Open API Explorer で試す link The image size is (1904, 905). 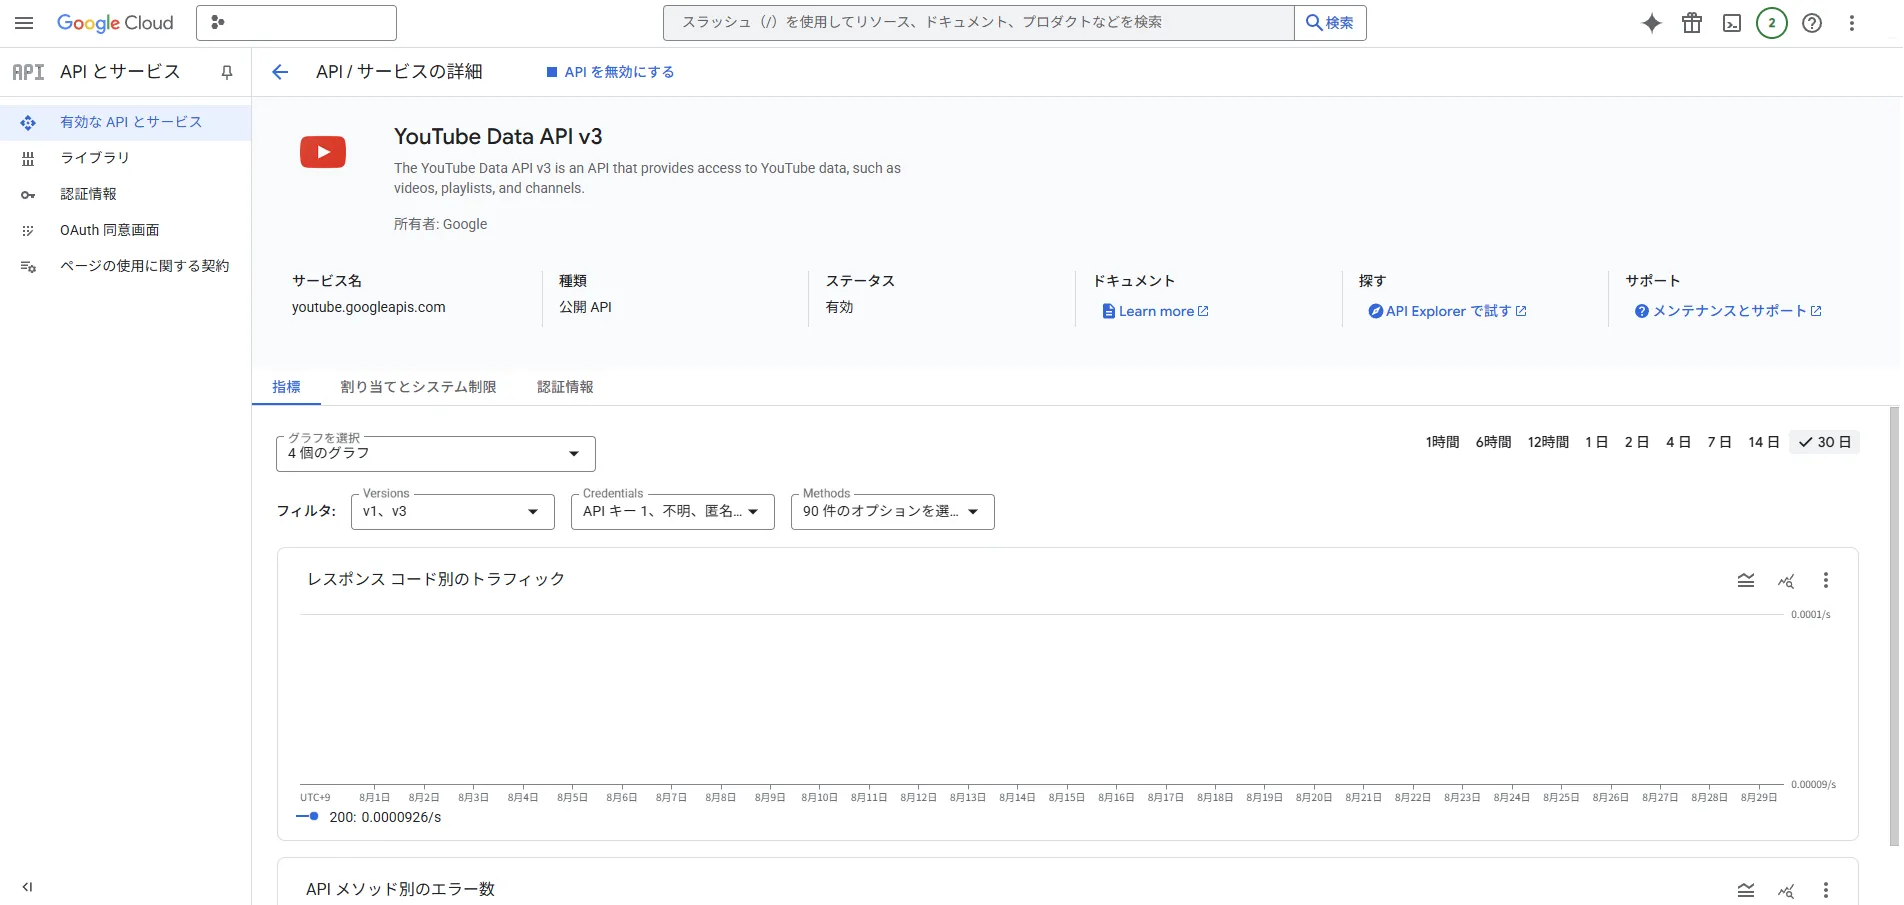point(1447,311)
